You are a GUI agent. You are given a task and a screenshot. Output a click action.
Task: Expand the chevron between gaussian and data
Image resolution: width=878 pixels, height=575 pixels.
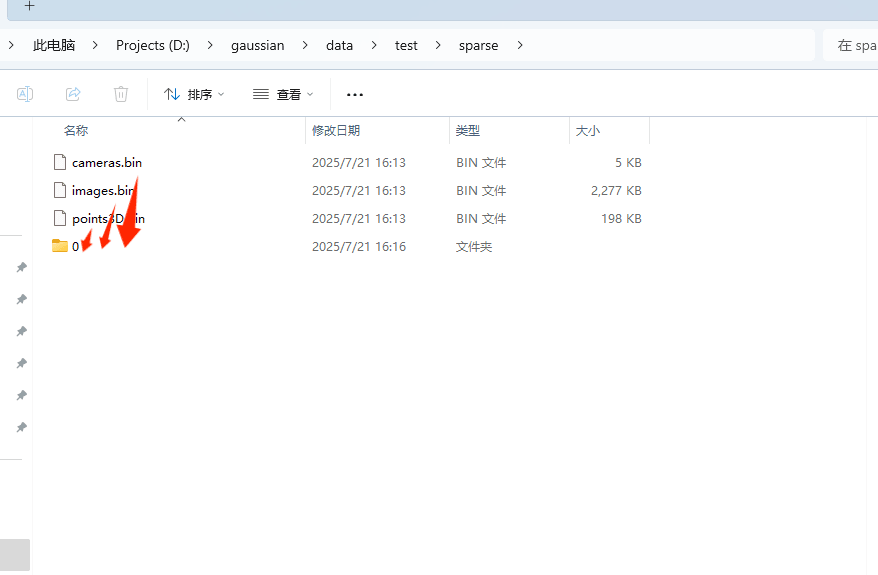point(306,45)
